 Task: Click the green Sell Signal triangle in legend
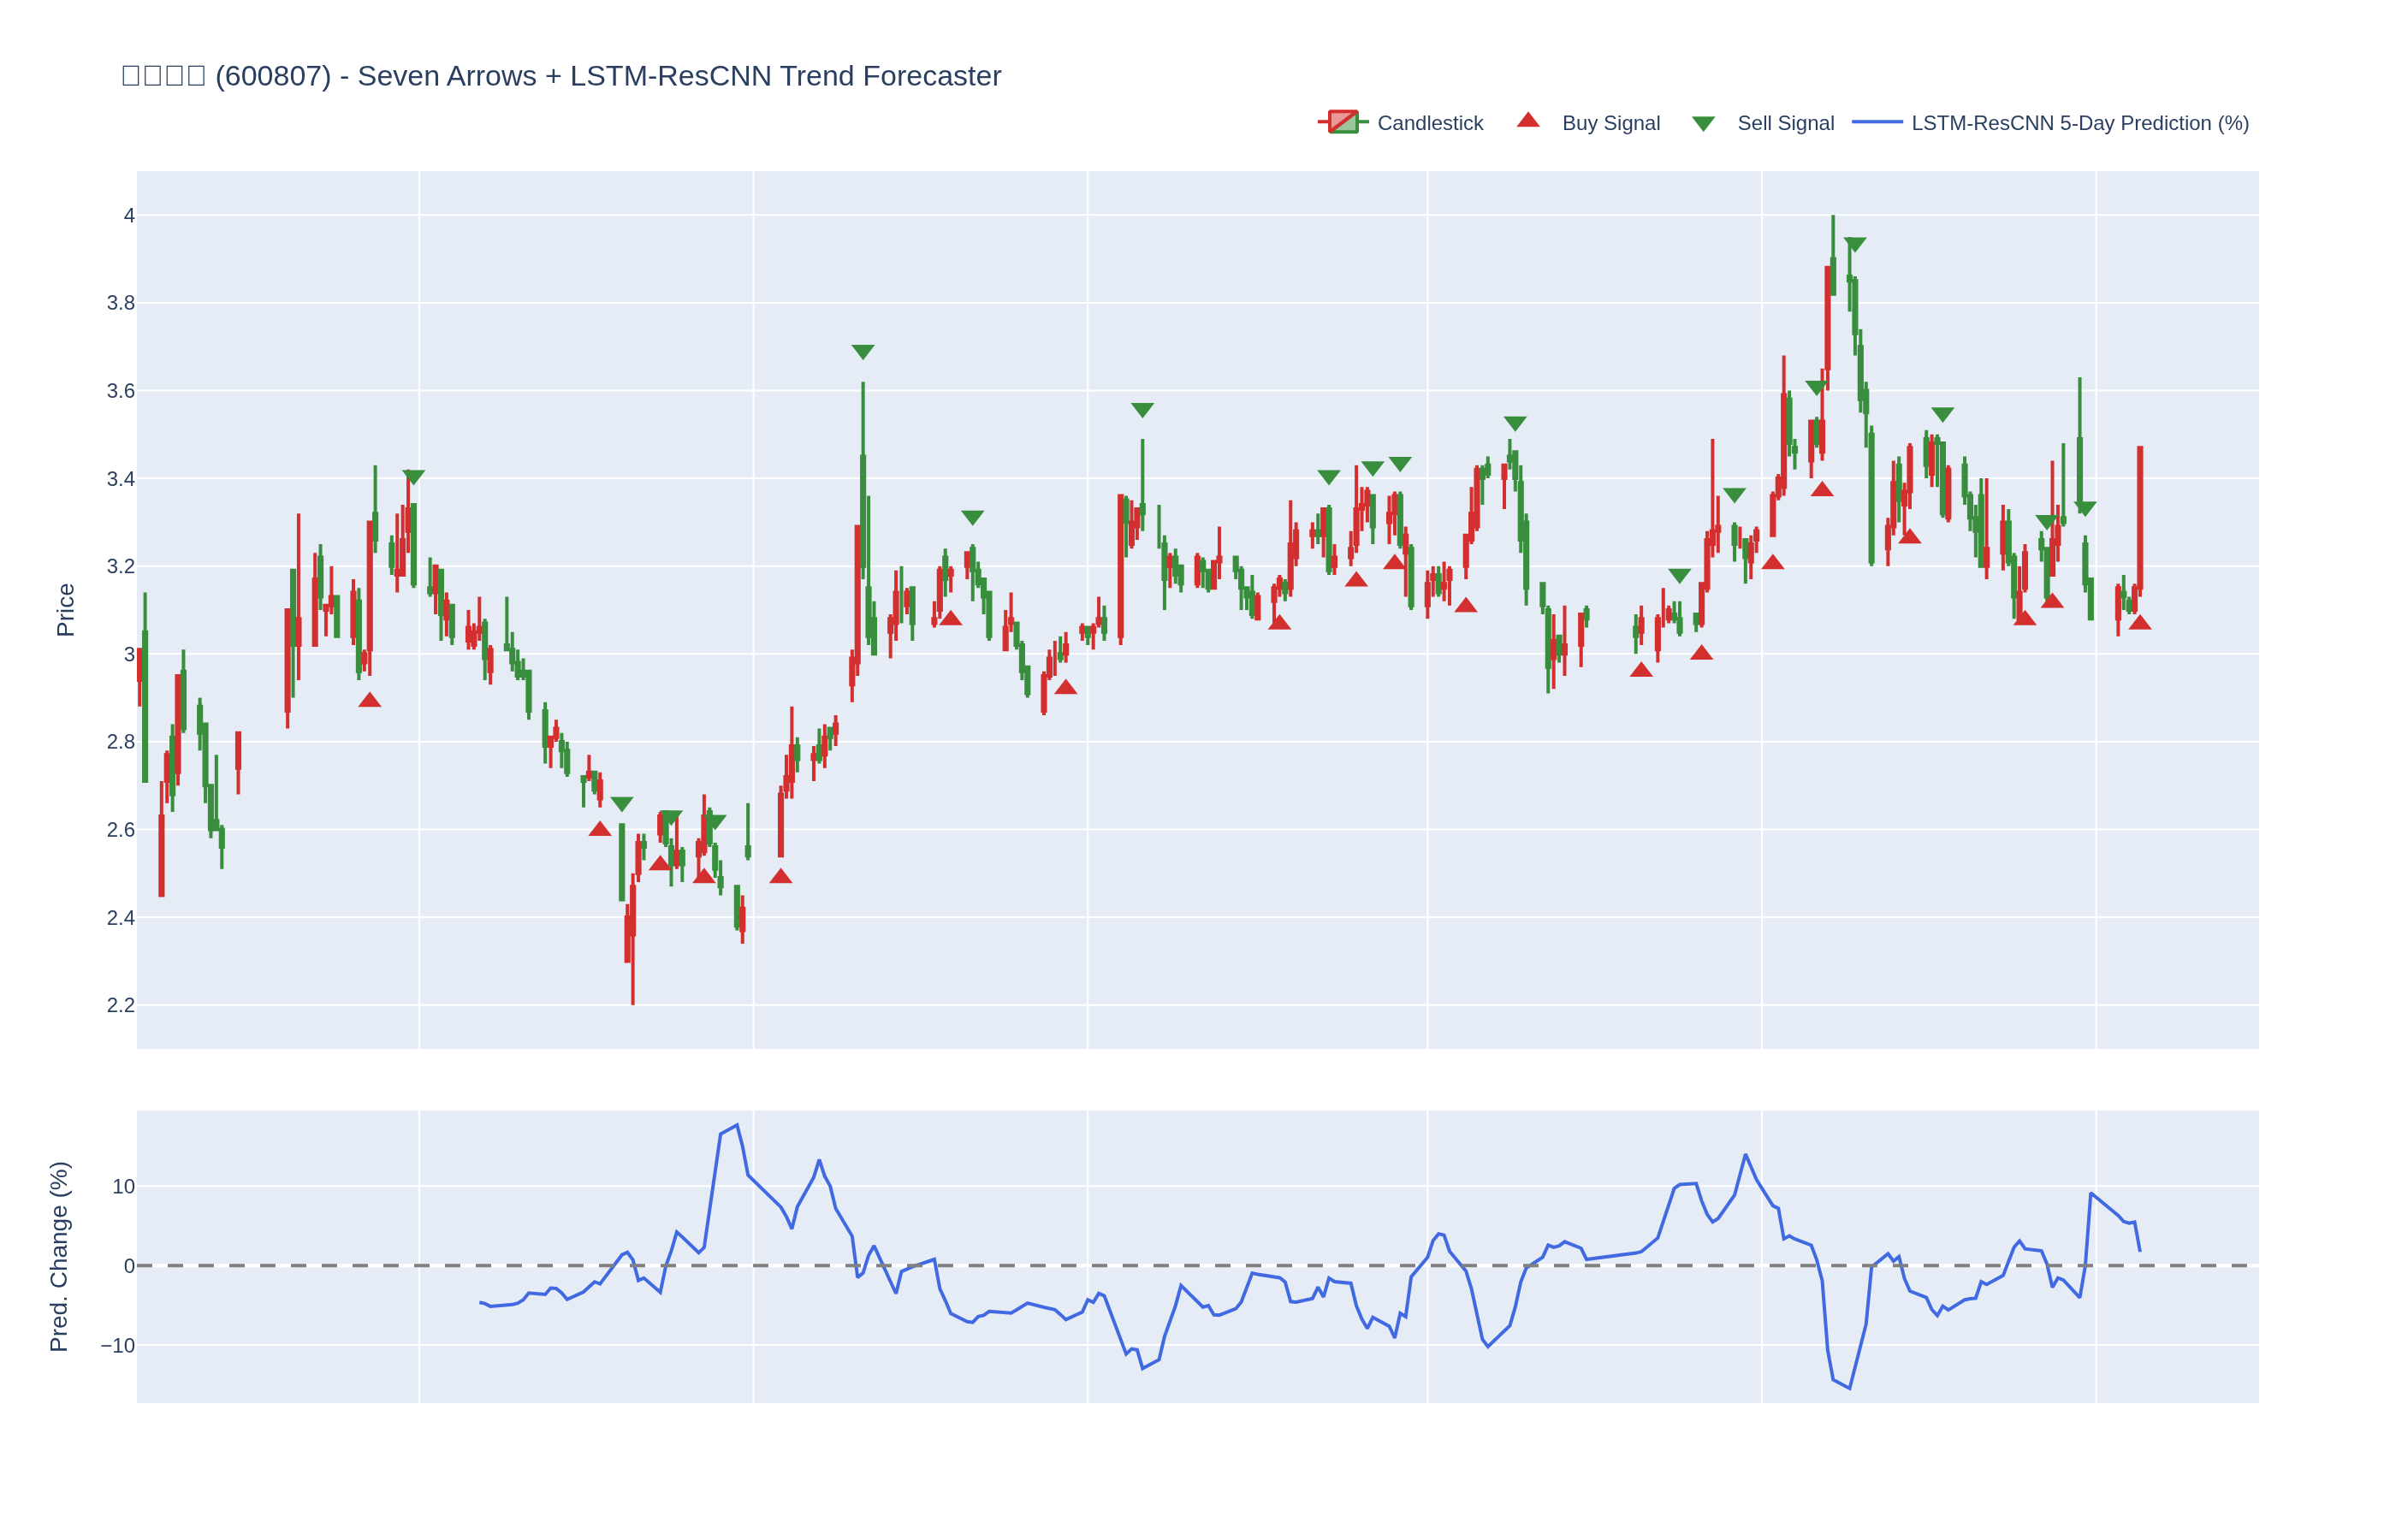(1703, 124)
